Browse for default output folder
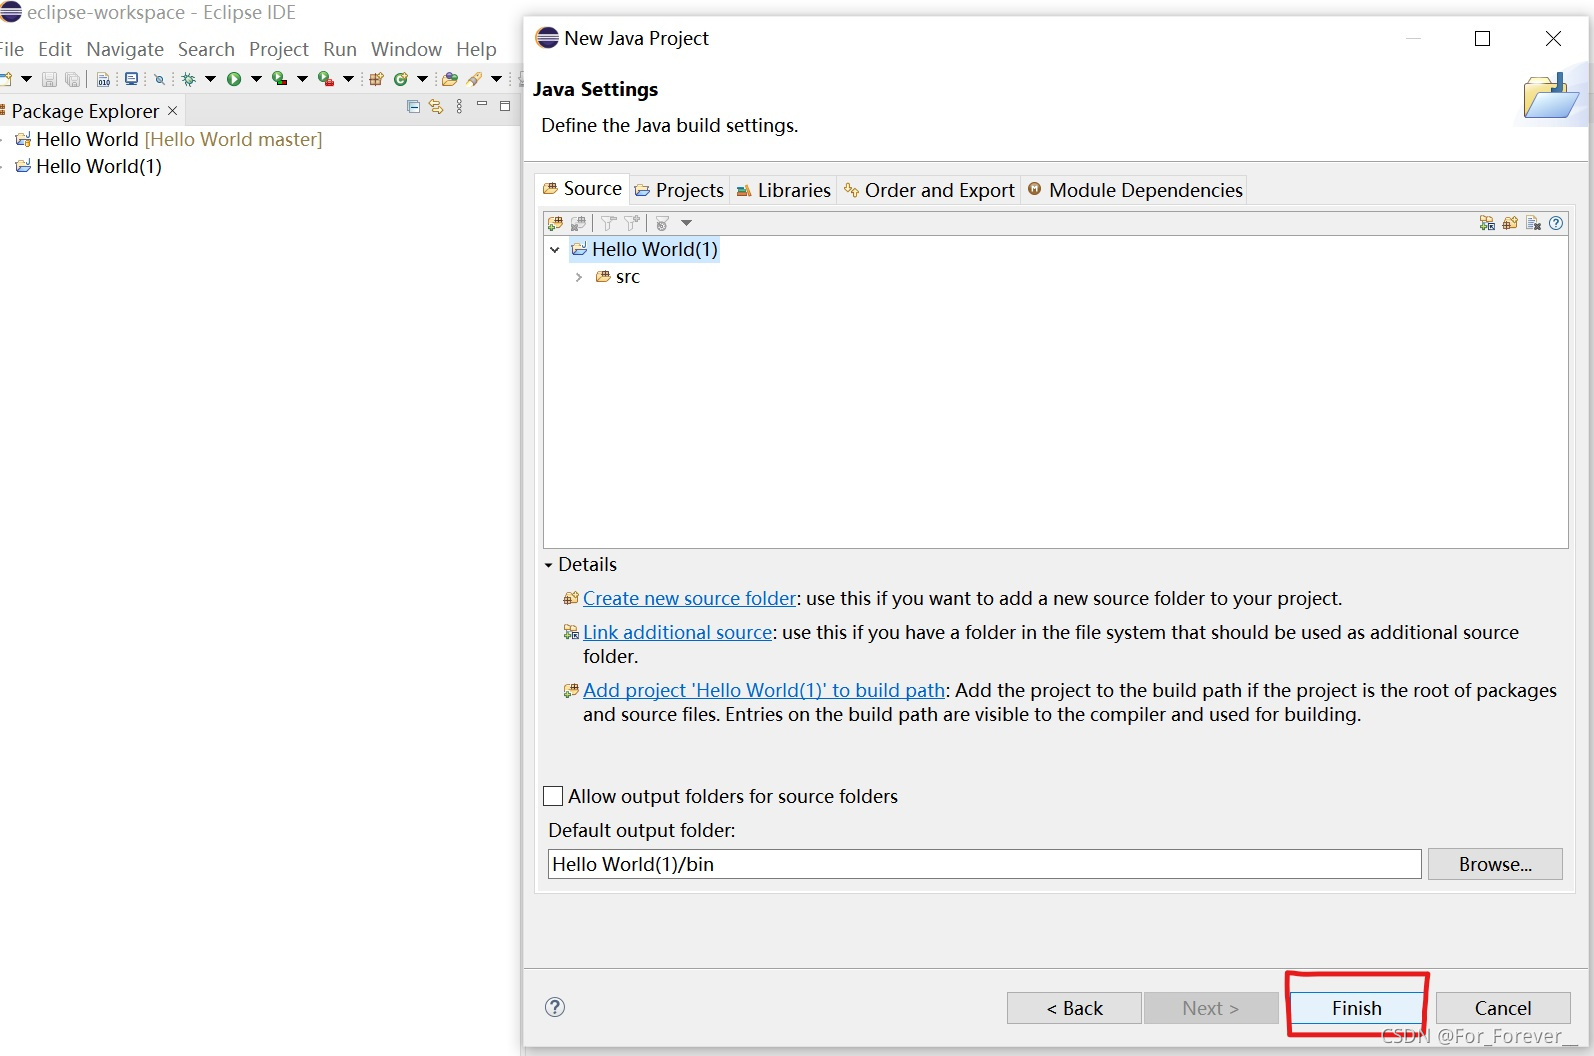1594x1056 pixels. click(x=1495, y=864)
